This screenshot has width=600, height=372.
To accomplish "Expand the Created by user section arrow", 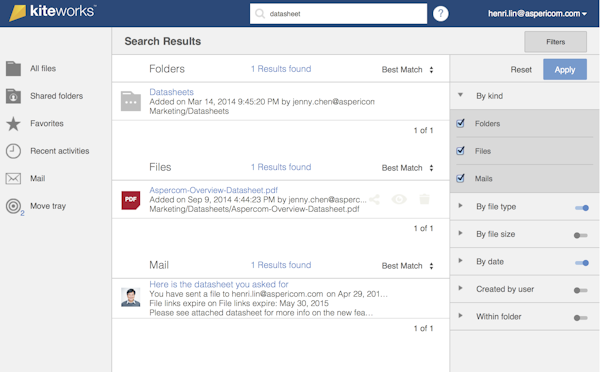I will pyautogui.click(x=460, y=288).
